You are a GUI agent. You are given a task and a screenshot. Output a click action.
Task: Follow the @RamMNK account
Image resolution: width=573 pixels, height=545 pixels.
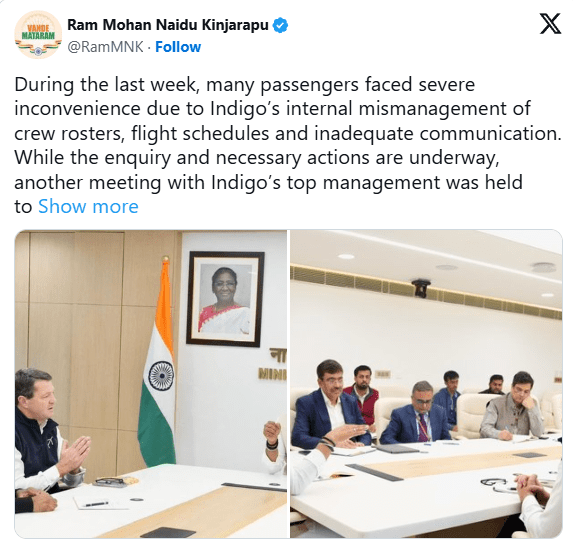178,47
